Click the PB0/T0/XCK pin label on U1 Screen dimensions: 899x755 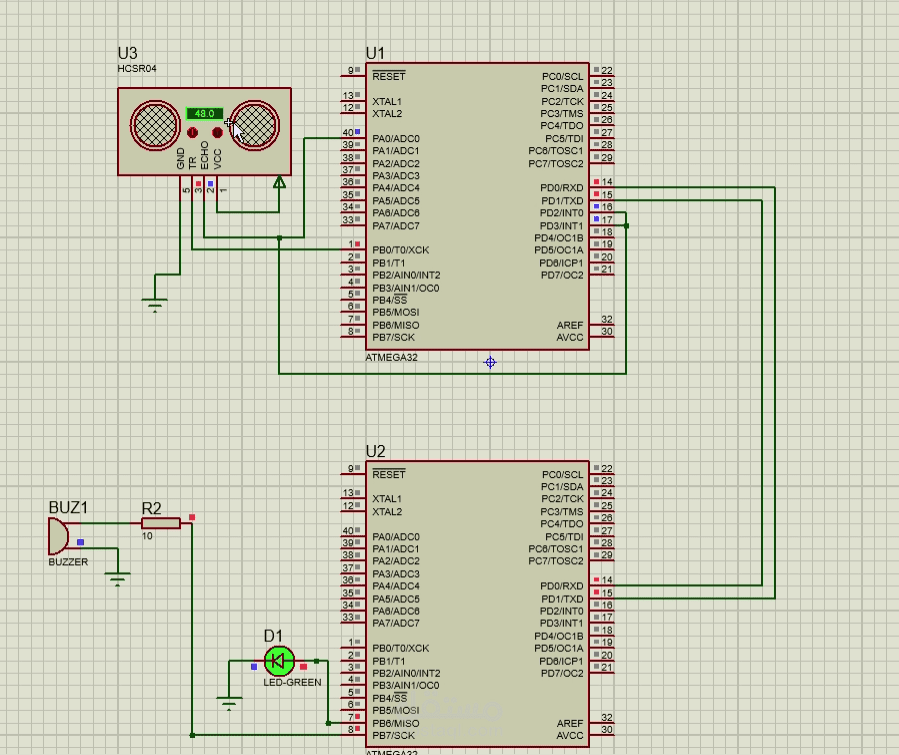[x=401, y=250]
